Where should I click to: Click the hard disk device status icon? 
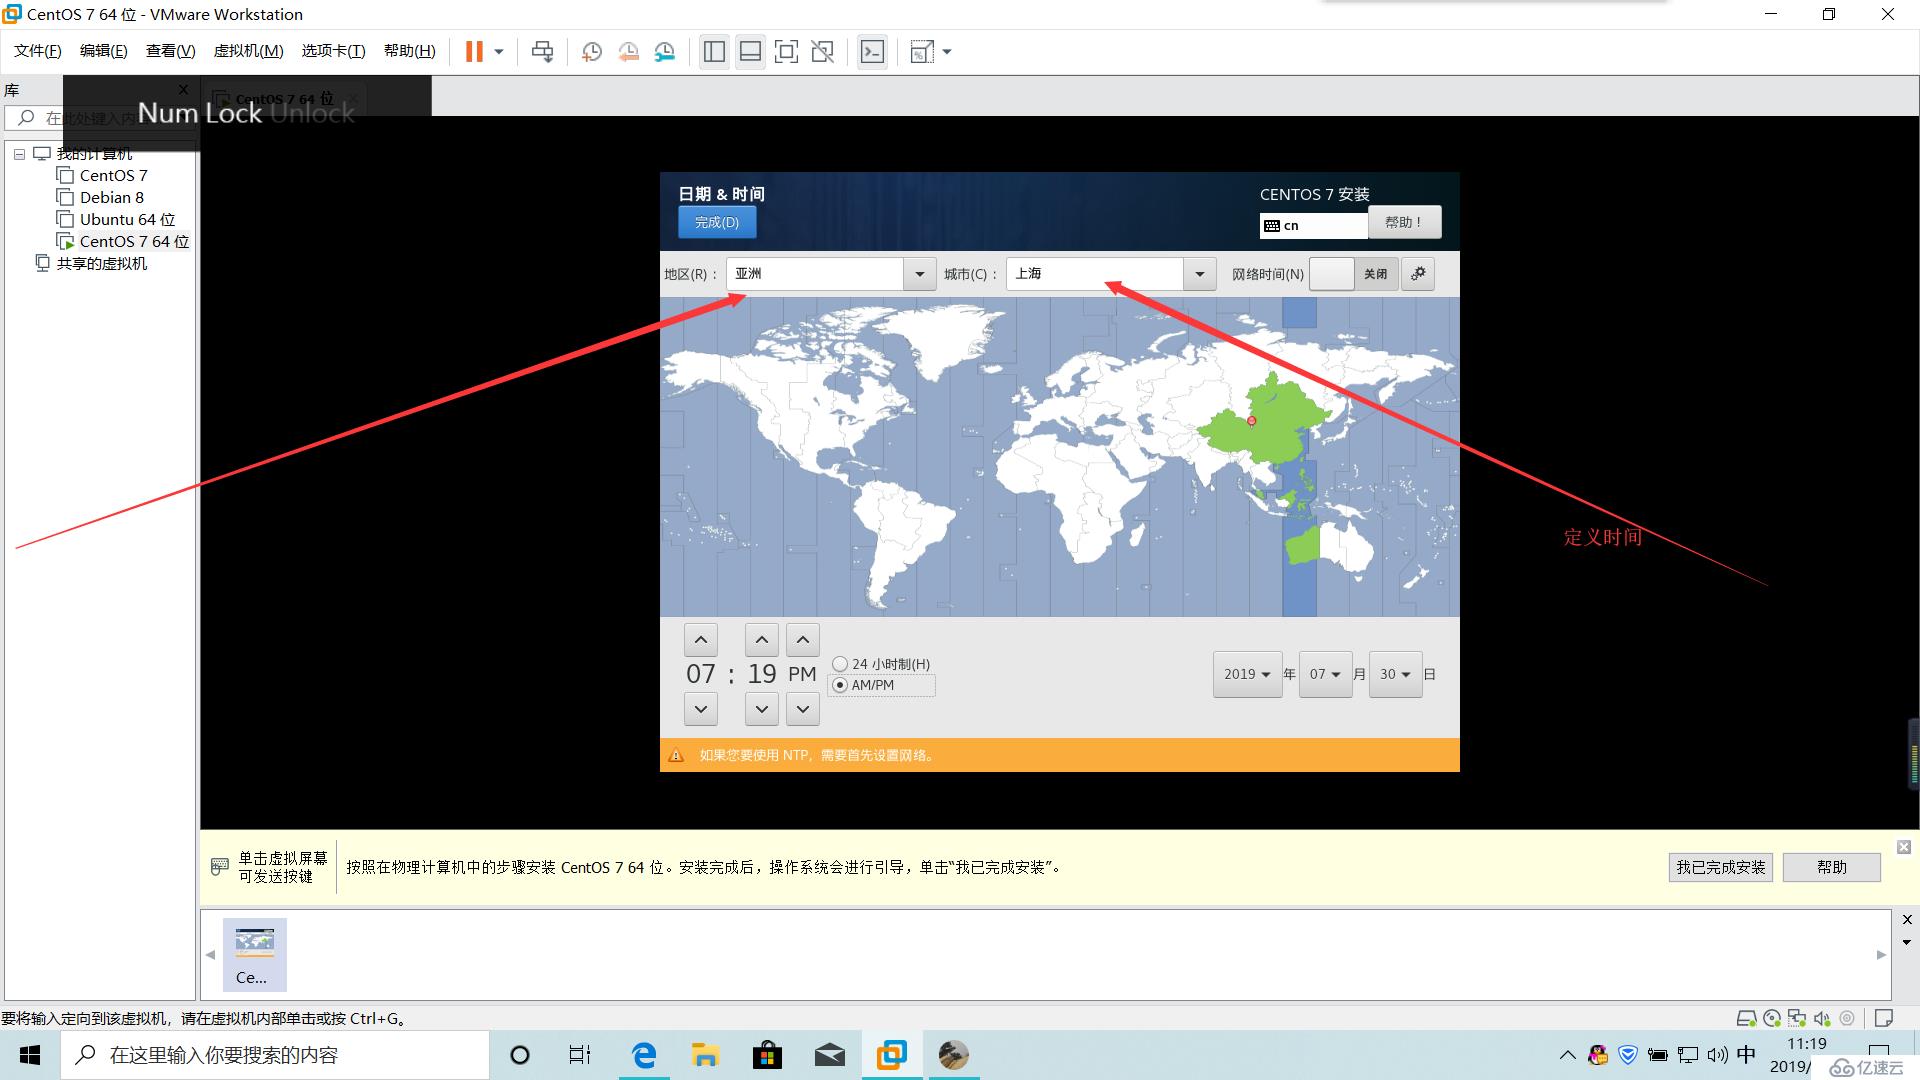click(x=1746, y=1018)
